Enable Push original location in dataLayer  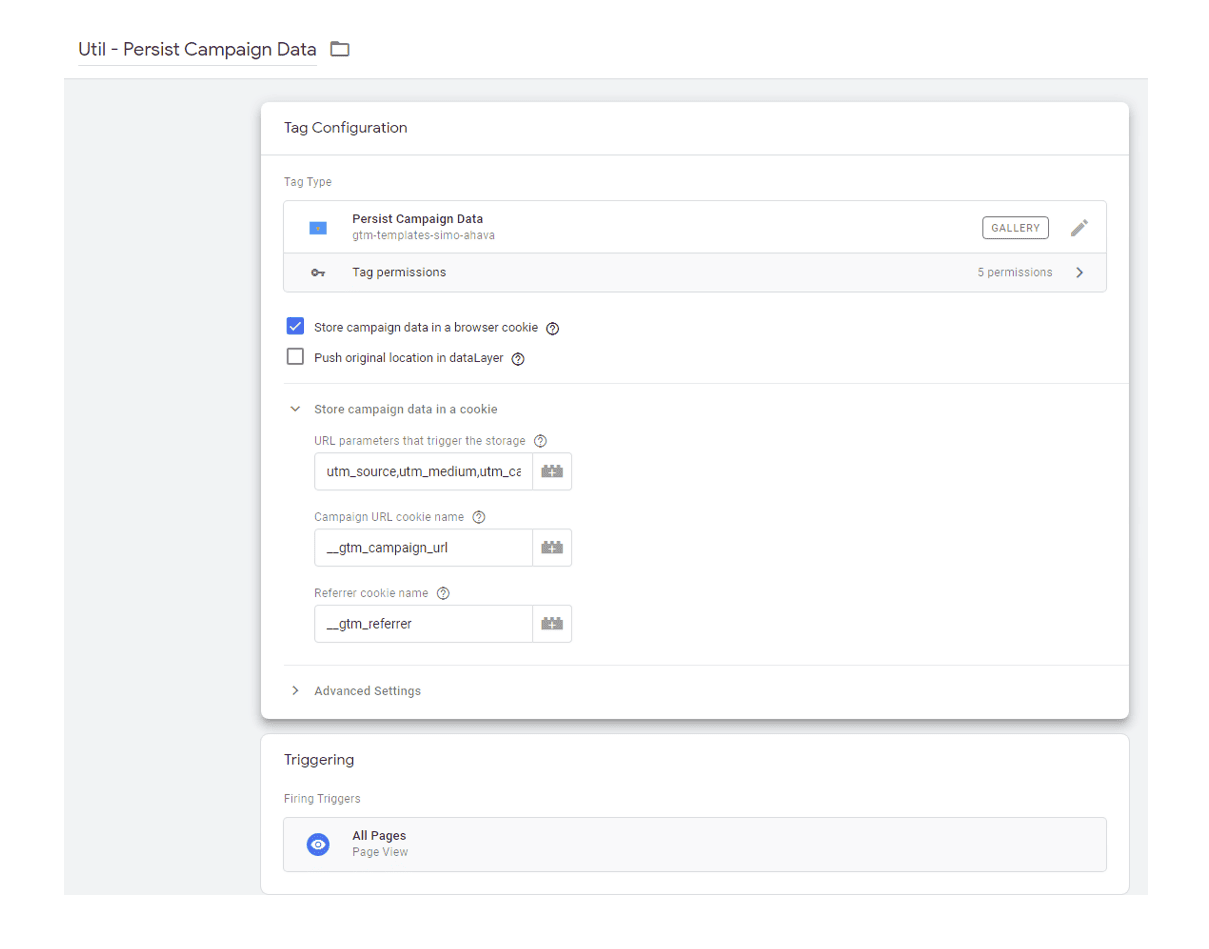(x=295, y=357)
